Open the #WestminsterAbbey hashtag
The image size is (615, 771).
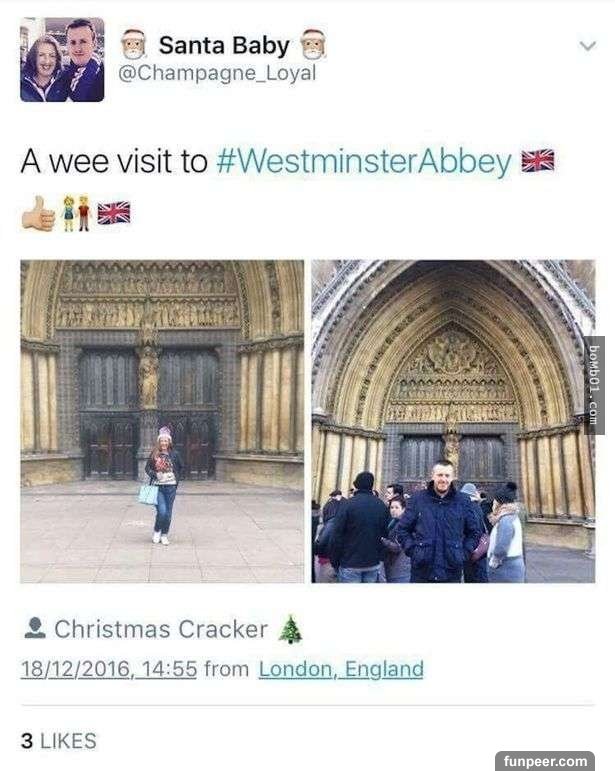point(364,162)
